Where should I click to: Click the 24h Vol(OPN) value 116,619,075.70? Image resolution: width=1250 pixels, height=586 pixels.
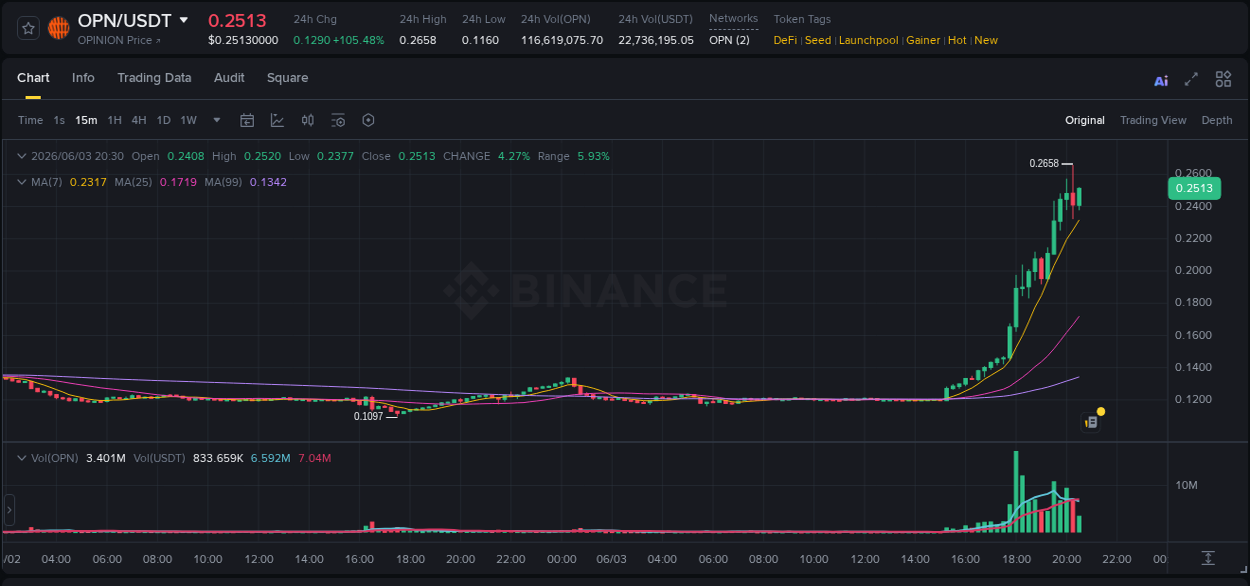562,40
